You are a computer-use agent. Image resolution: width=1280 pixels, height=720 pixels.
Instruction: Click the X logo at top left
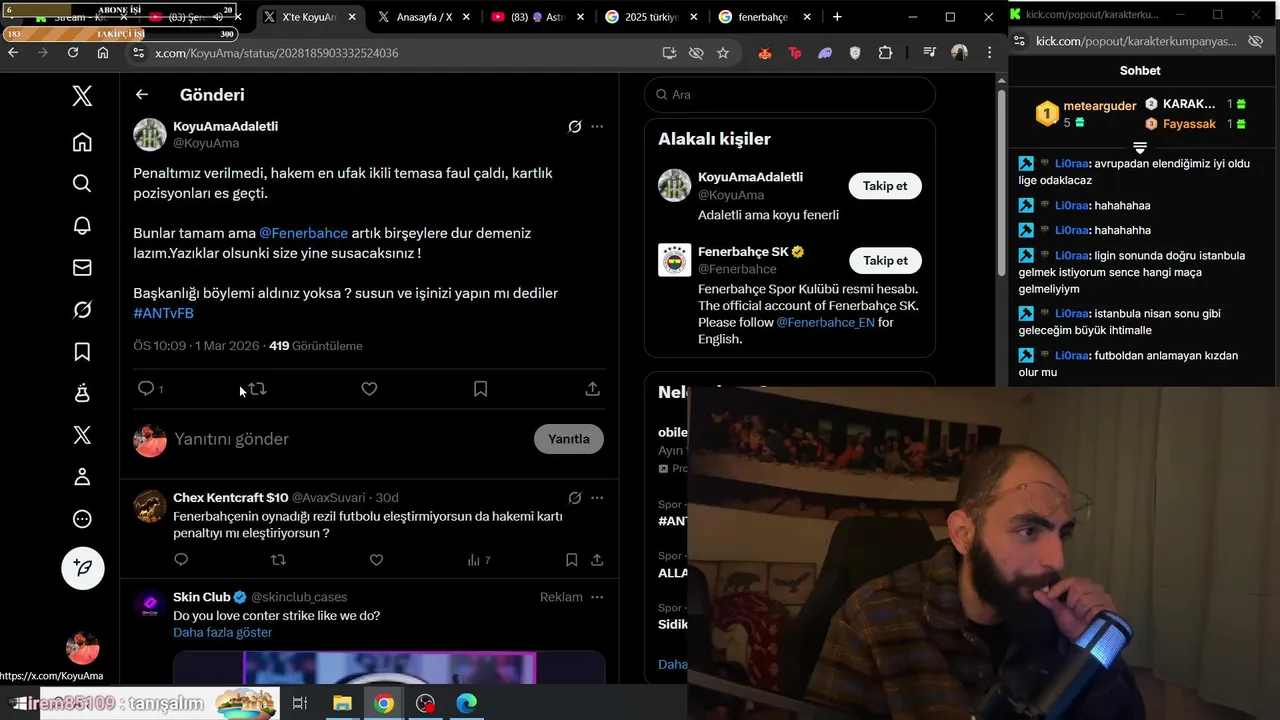(82, 95)
